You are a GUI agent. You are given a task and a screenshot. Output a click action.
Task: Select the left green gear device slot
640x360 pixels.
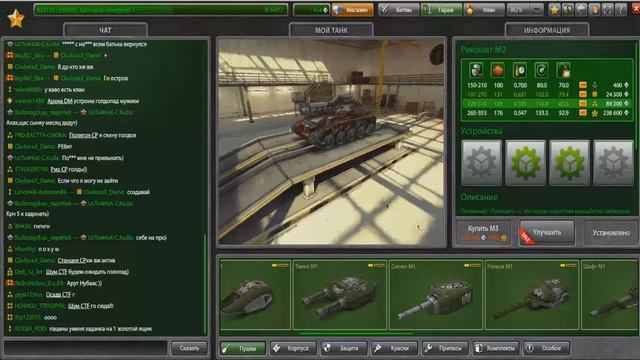tap(525, 162)
